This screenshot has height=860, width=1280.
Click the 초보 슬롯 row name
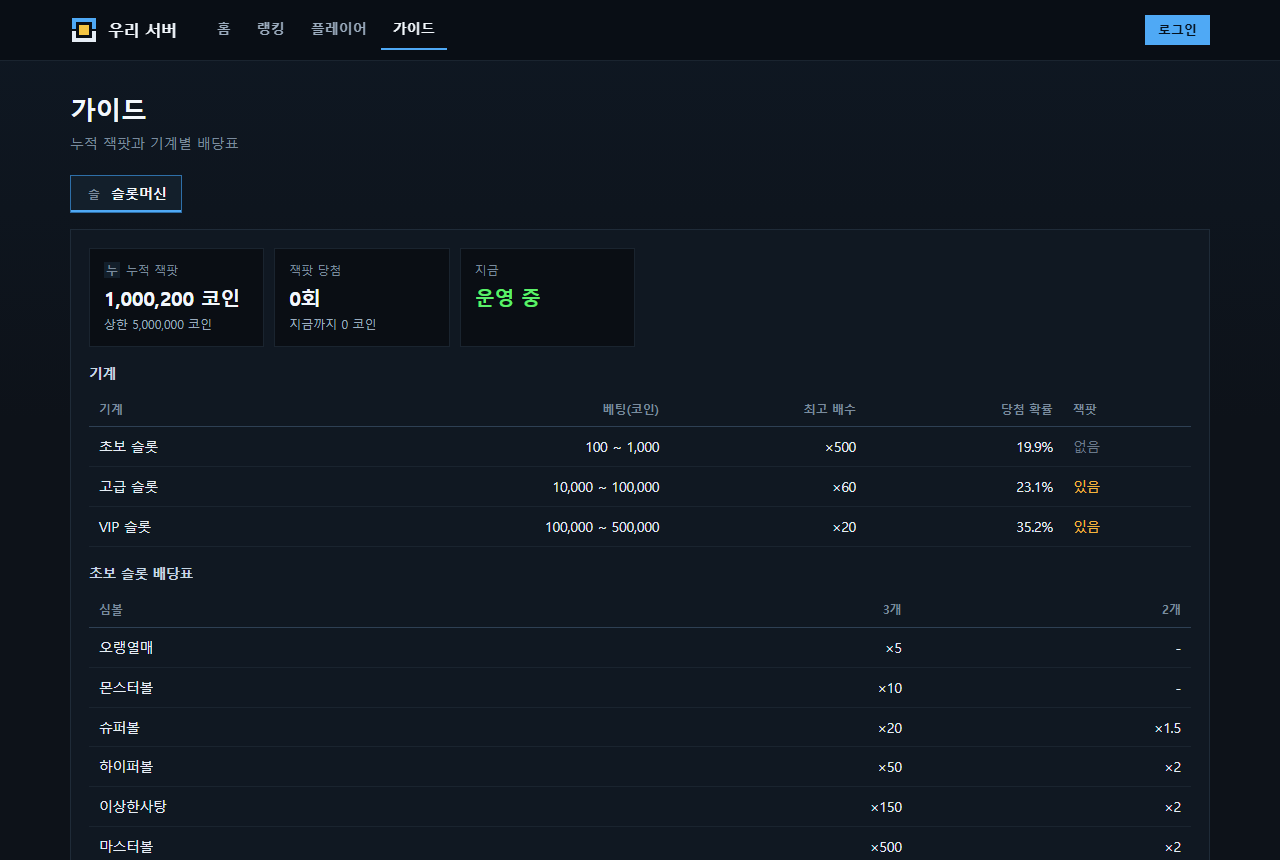point(129,447)
